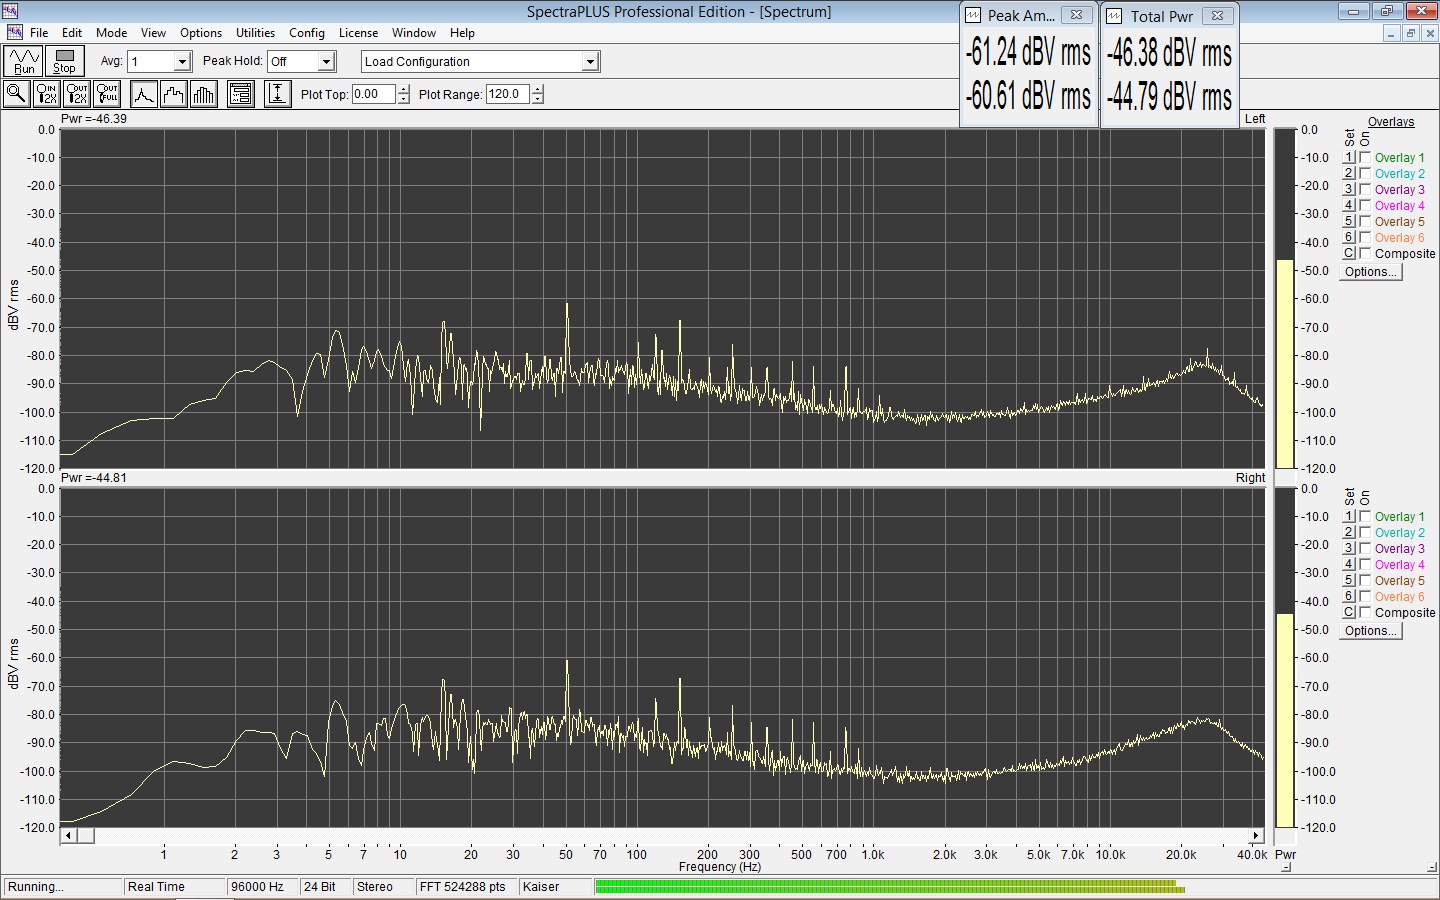This screenshot has height=900, width=1440.
Task: Click the vertical autoscale icon
Action: pyautogui.click(x=277, y=94)
